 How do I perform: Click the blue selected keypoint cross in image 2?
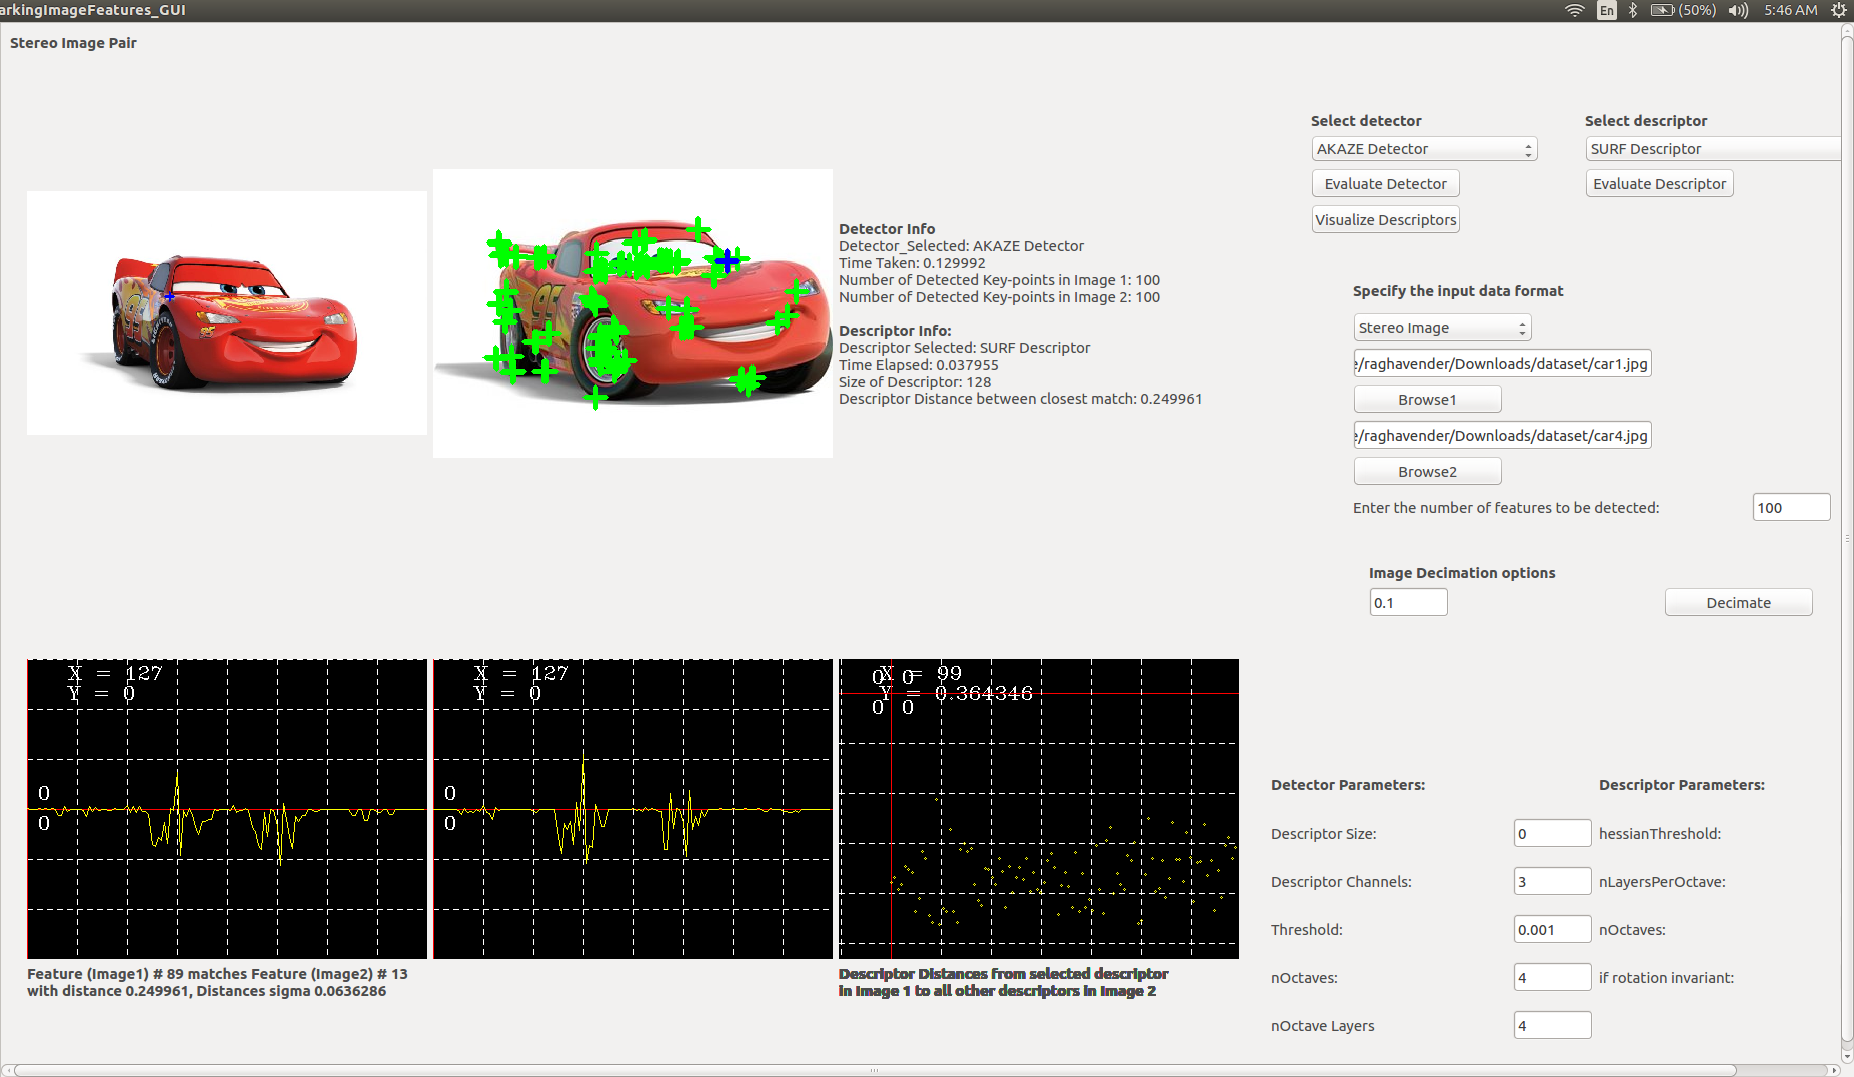(x=727, y=260)
